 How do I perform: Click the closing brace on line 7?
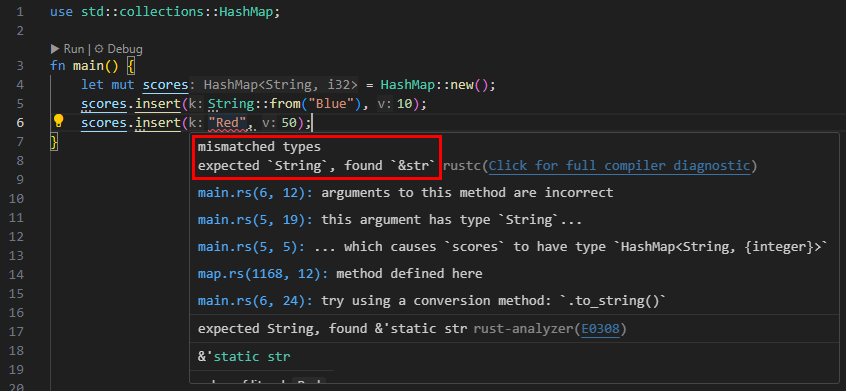(53, 142)
